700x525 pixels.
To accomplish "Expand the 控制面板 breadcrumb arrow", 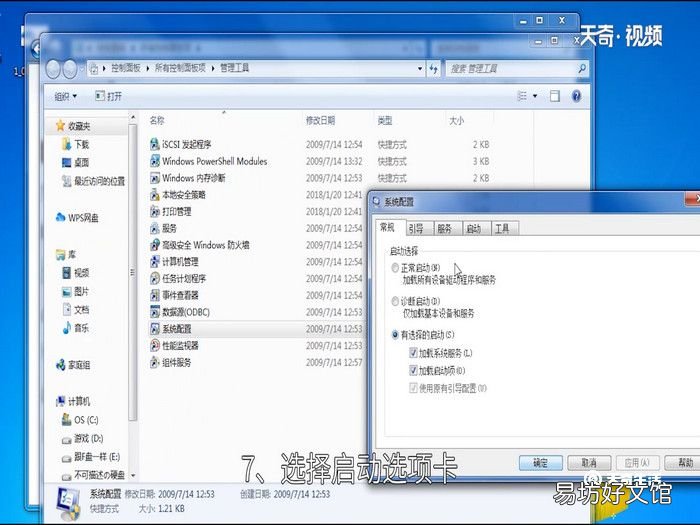I will pyautogui.click(x=147, y=68).
